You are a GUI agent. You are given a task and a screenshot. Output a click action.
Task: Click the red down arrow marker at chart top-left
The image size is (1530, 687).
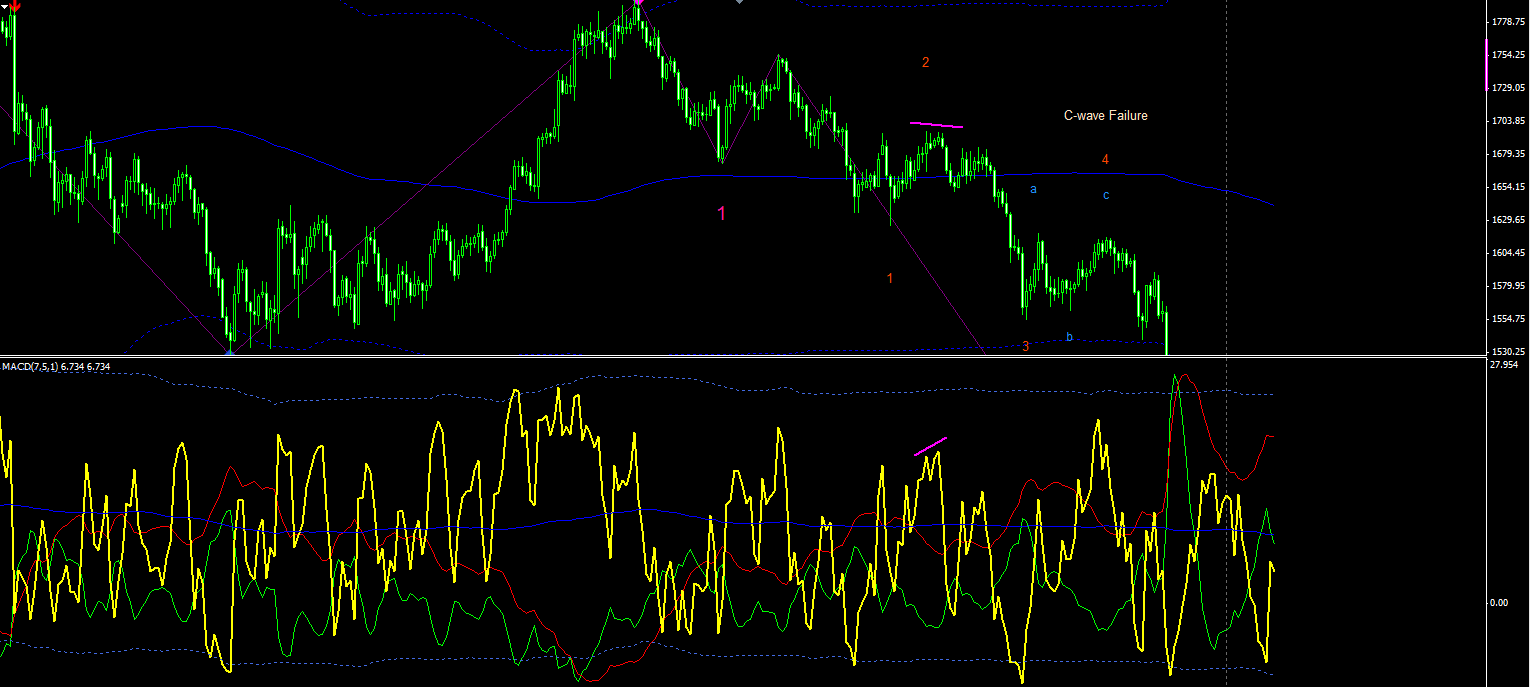pyautogui.click(x=15, y=5)
